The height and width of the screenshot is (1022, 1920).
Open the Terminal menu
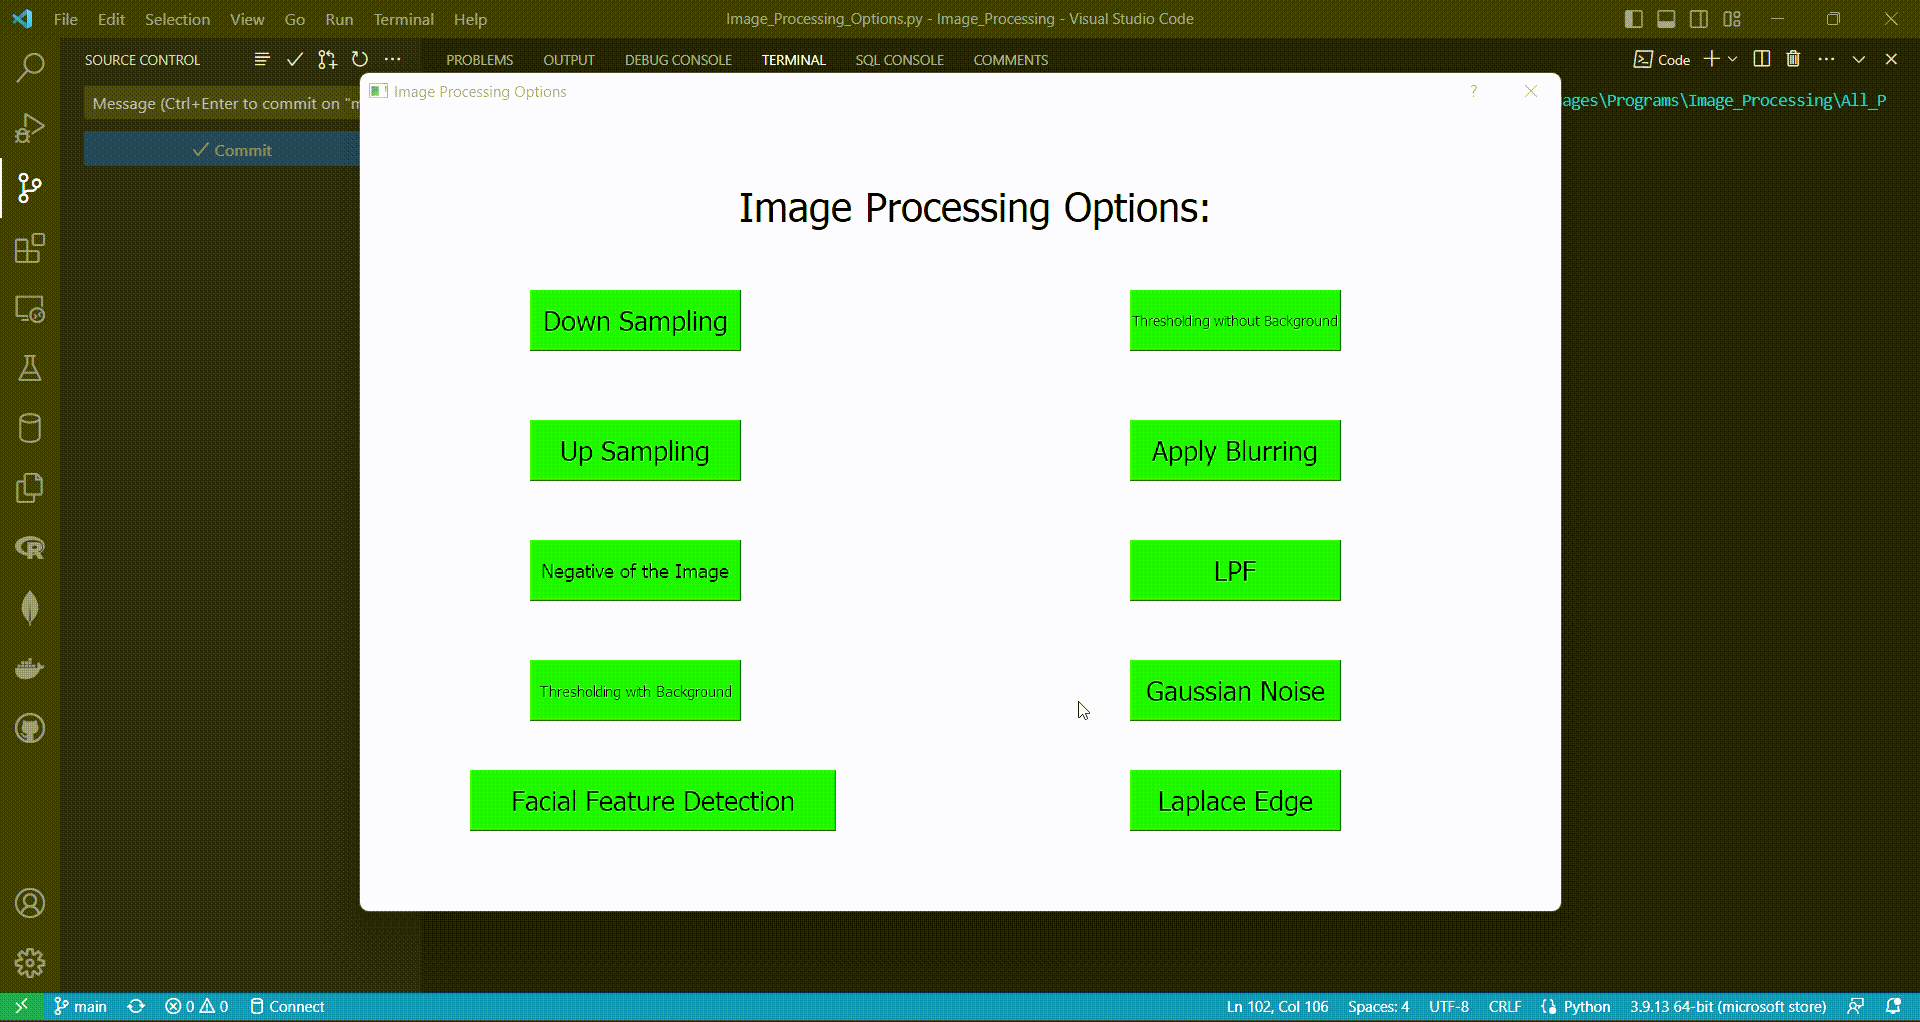coord(403,19)
